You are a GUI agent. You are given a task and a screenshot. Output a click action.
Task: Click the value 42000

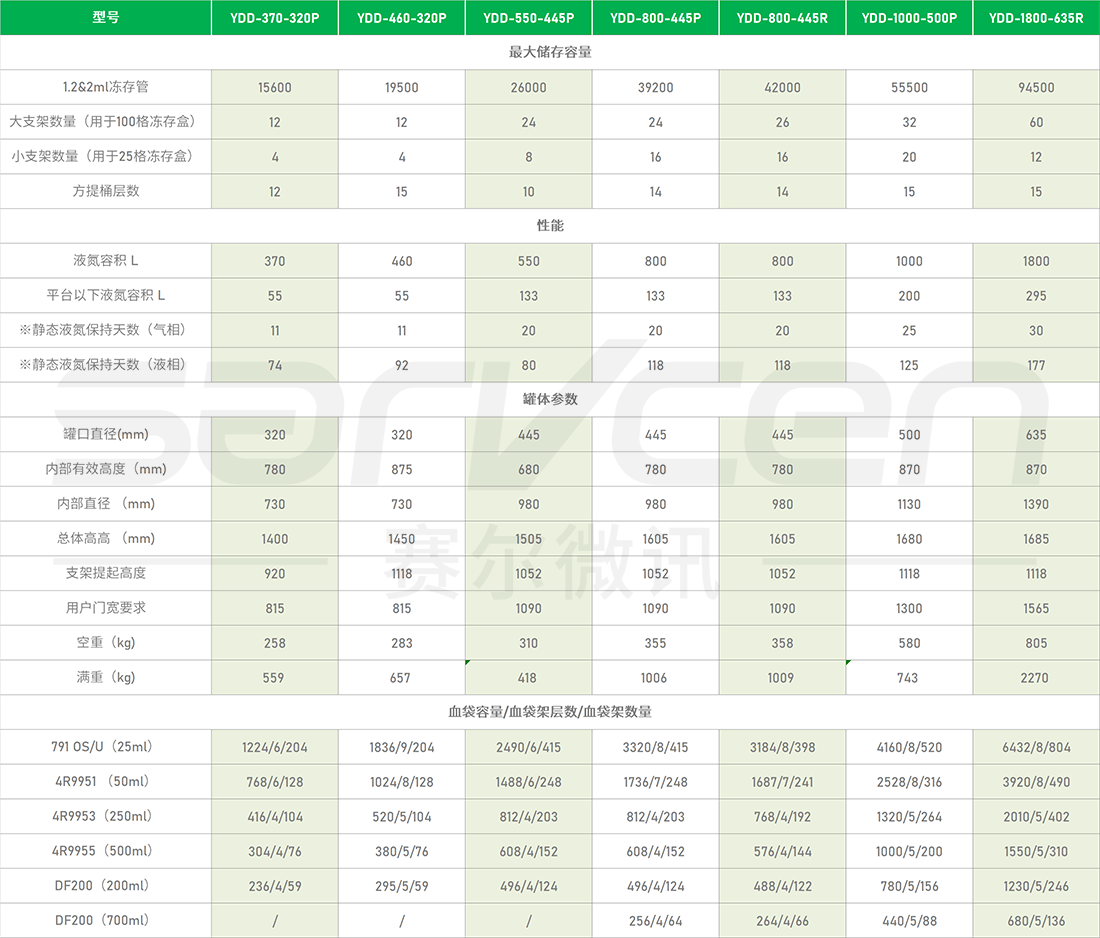tap(782, 88)
